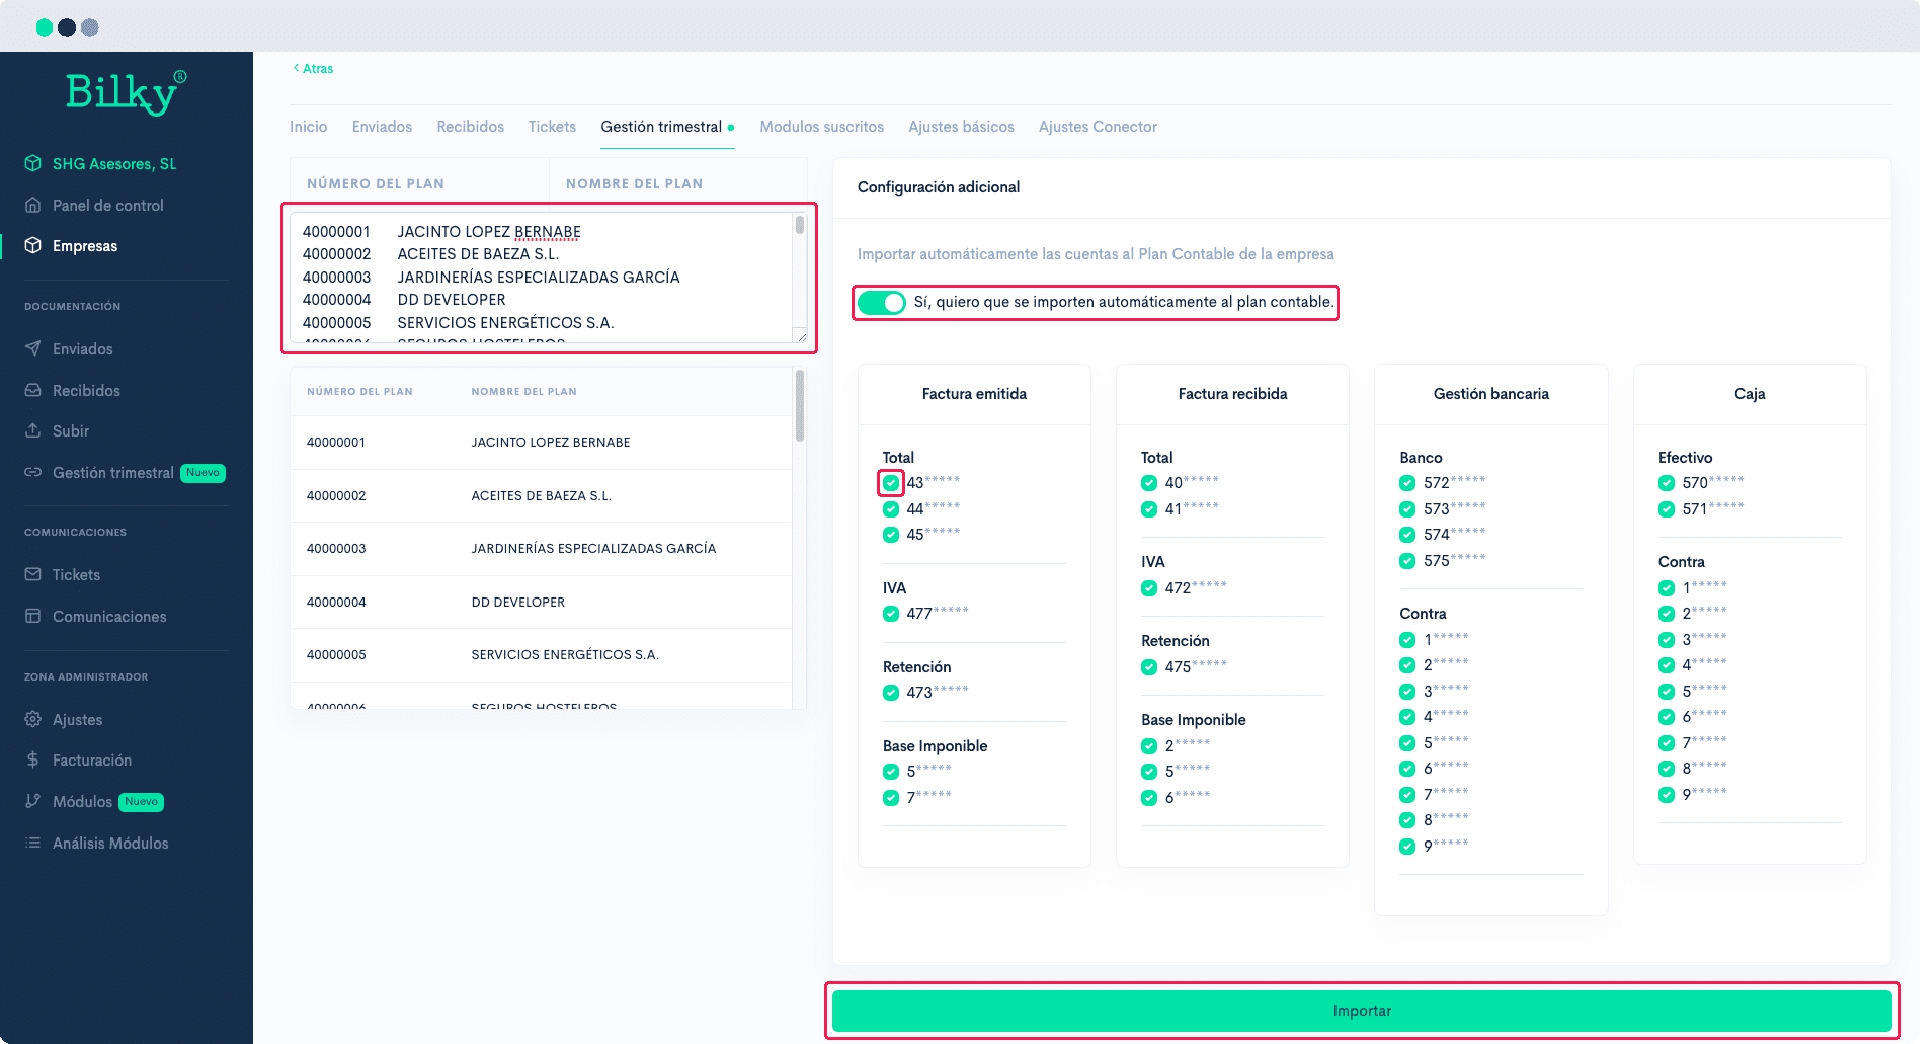Click the Enviados paper plane icon
This screenshot has width=1920, height=1044.
click(x=33, y=348)
